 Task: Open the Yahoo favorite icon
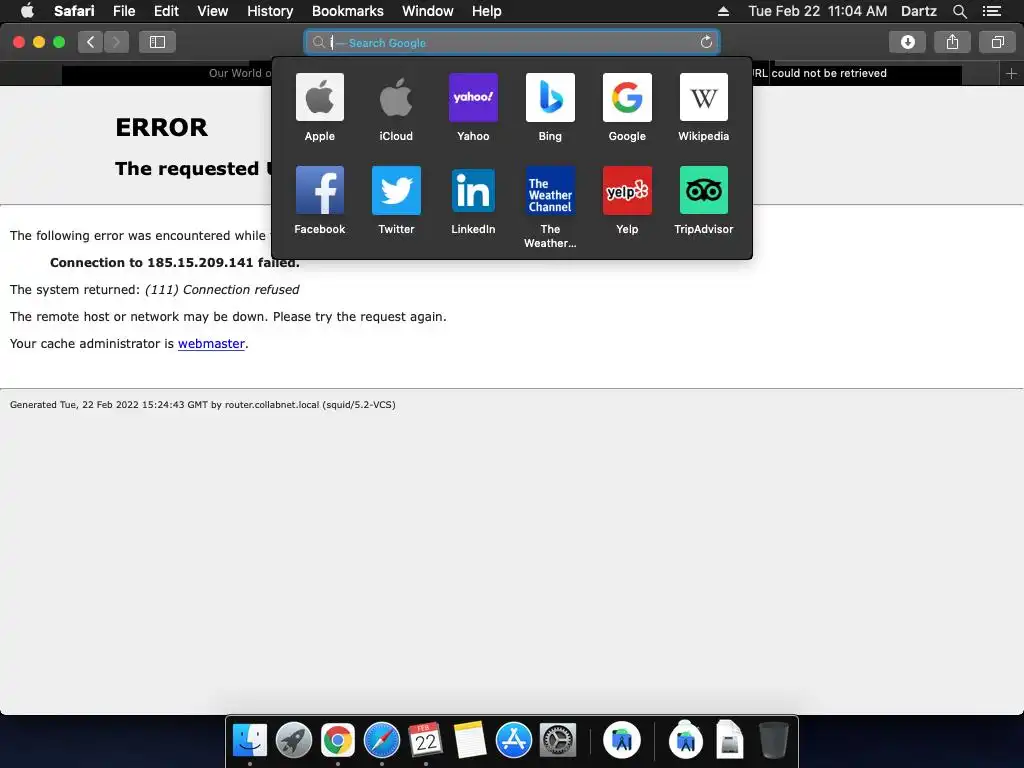[473, 97]
